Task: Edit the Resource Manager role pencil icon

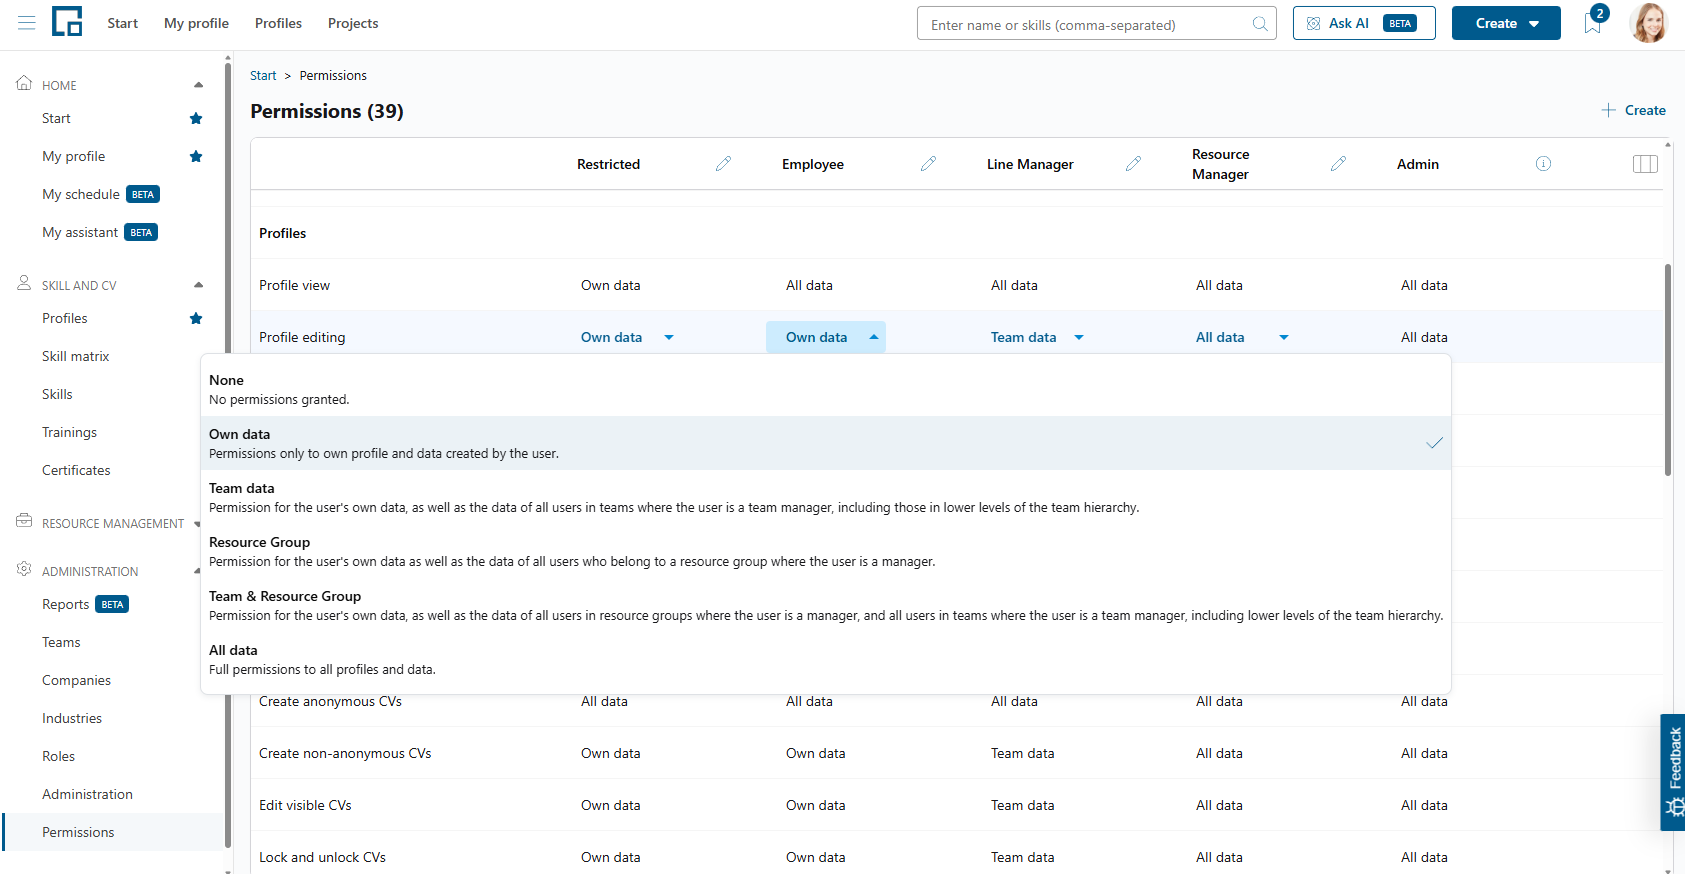Action: click(1338, 164)
